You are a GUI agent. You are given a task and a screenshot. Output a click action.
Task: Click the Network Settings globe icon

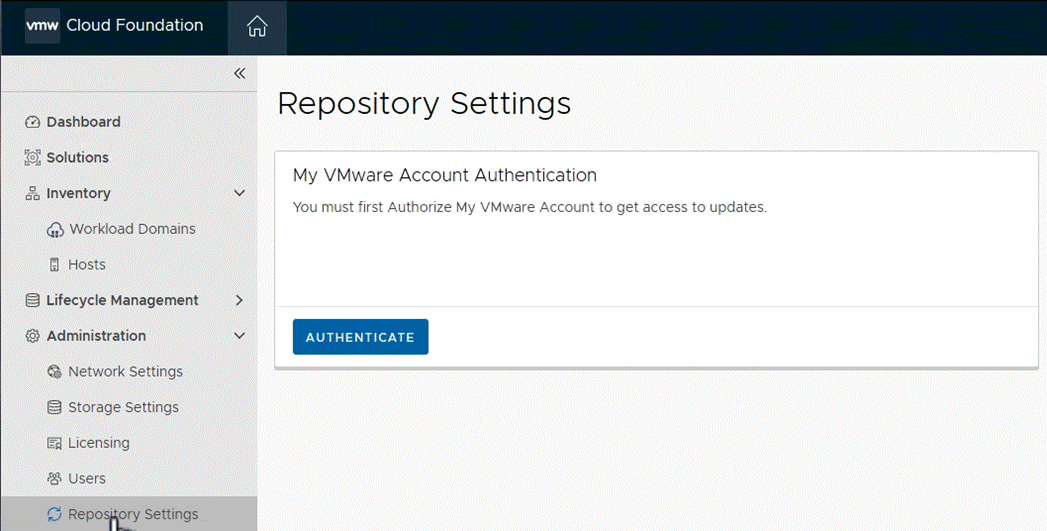click(x=54, y=371)
